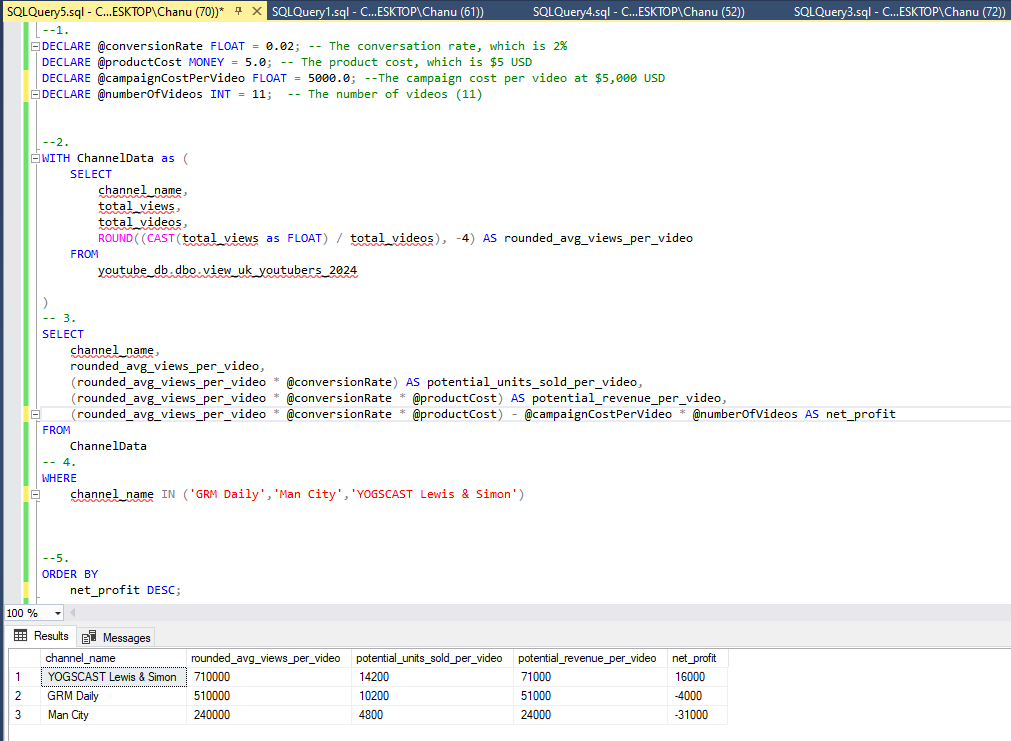Close the SQLQuery5.sql tab
1011x741 pixels.
click(x=257, y=12)
